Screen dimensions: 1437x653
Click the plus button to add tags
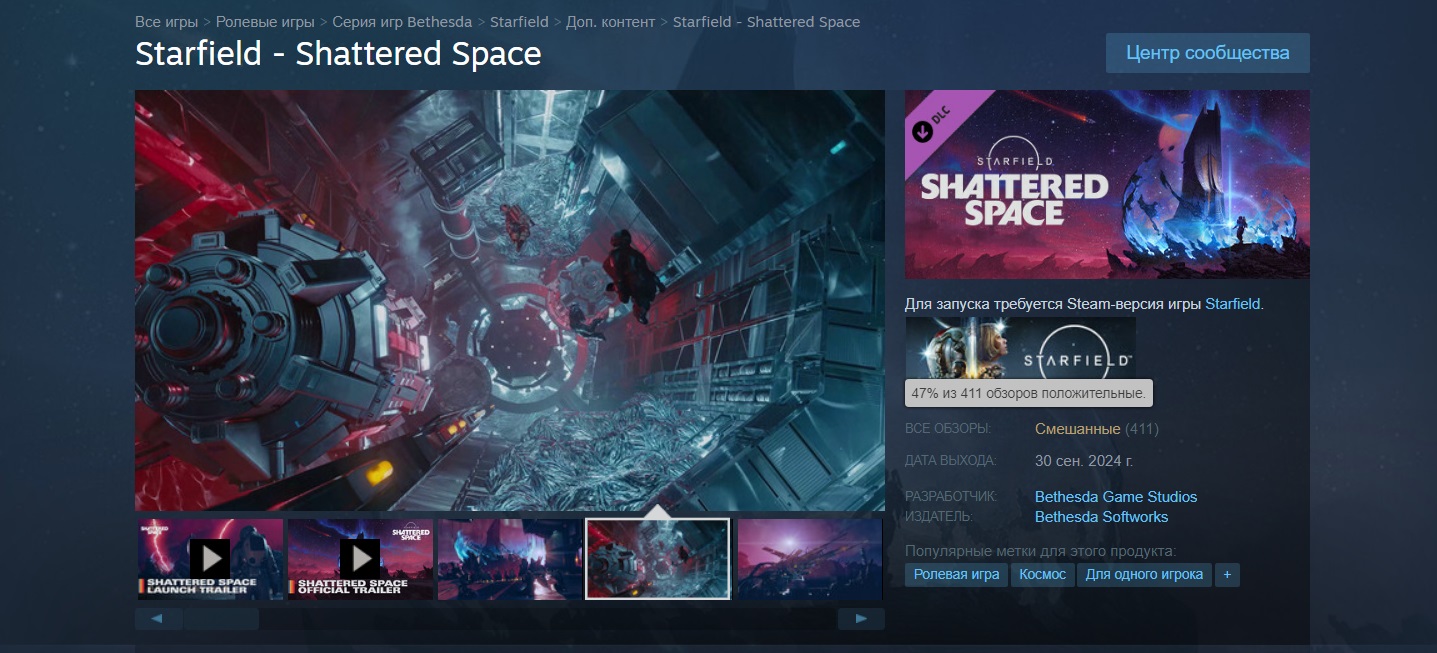[x=1227, y=574]
